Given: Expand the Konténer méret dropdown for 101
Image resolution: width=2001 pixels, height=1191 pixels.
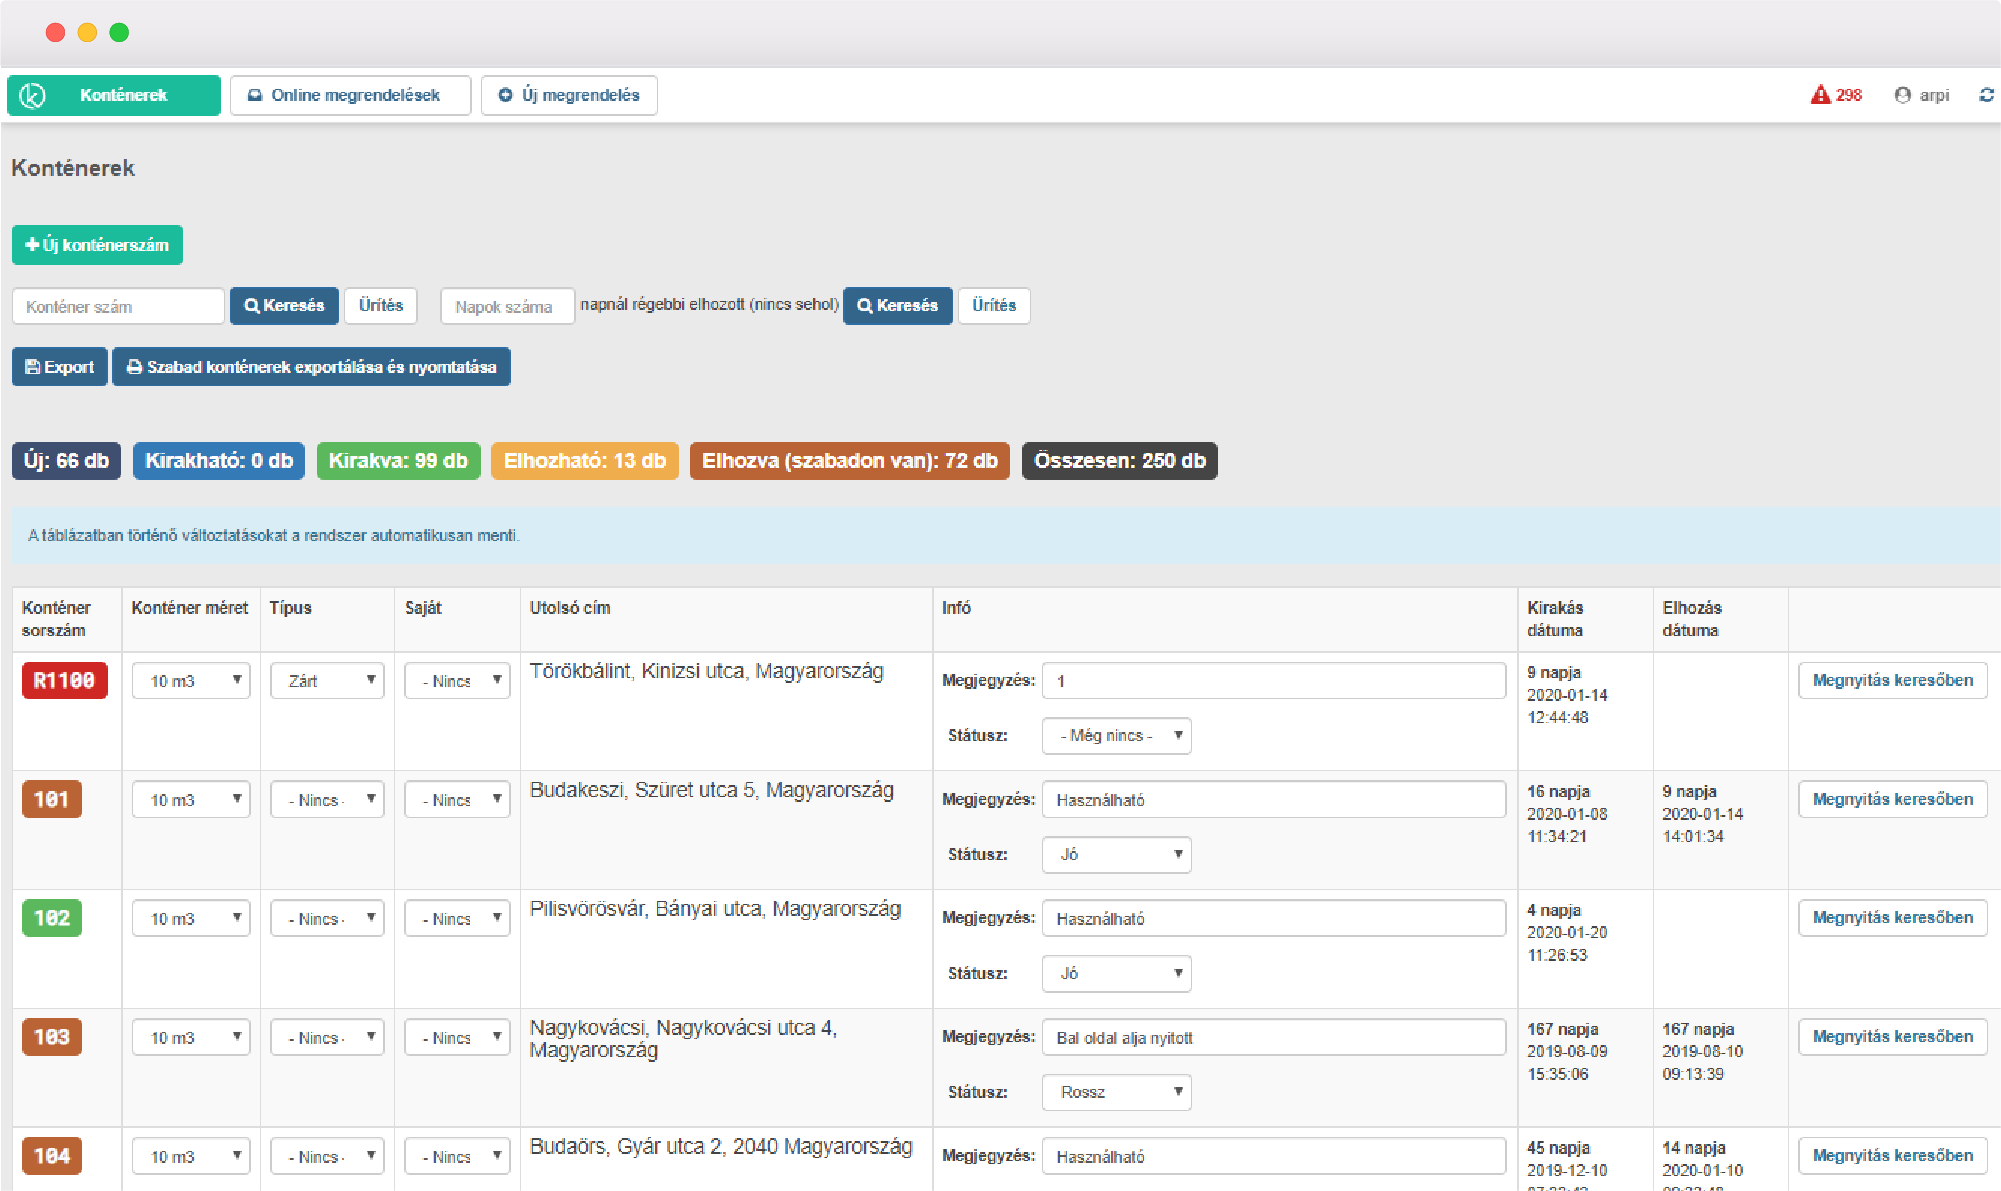Looking at the screenshot, I should (x=191, y=800).
